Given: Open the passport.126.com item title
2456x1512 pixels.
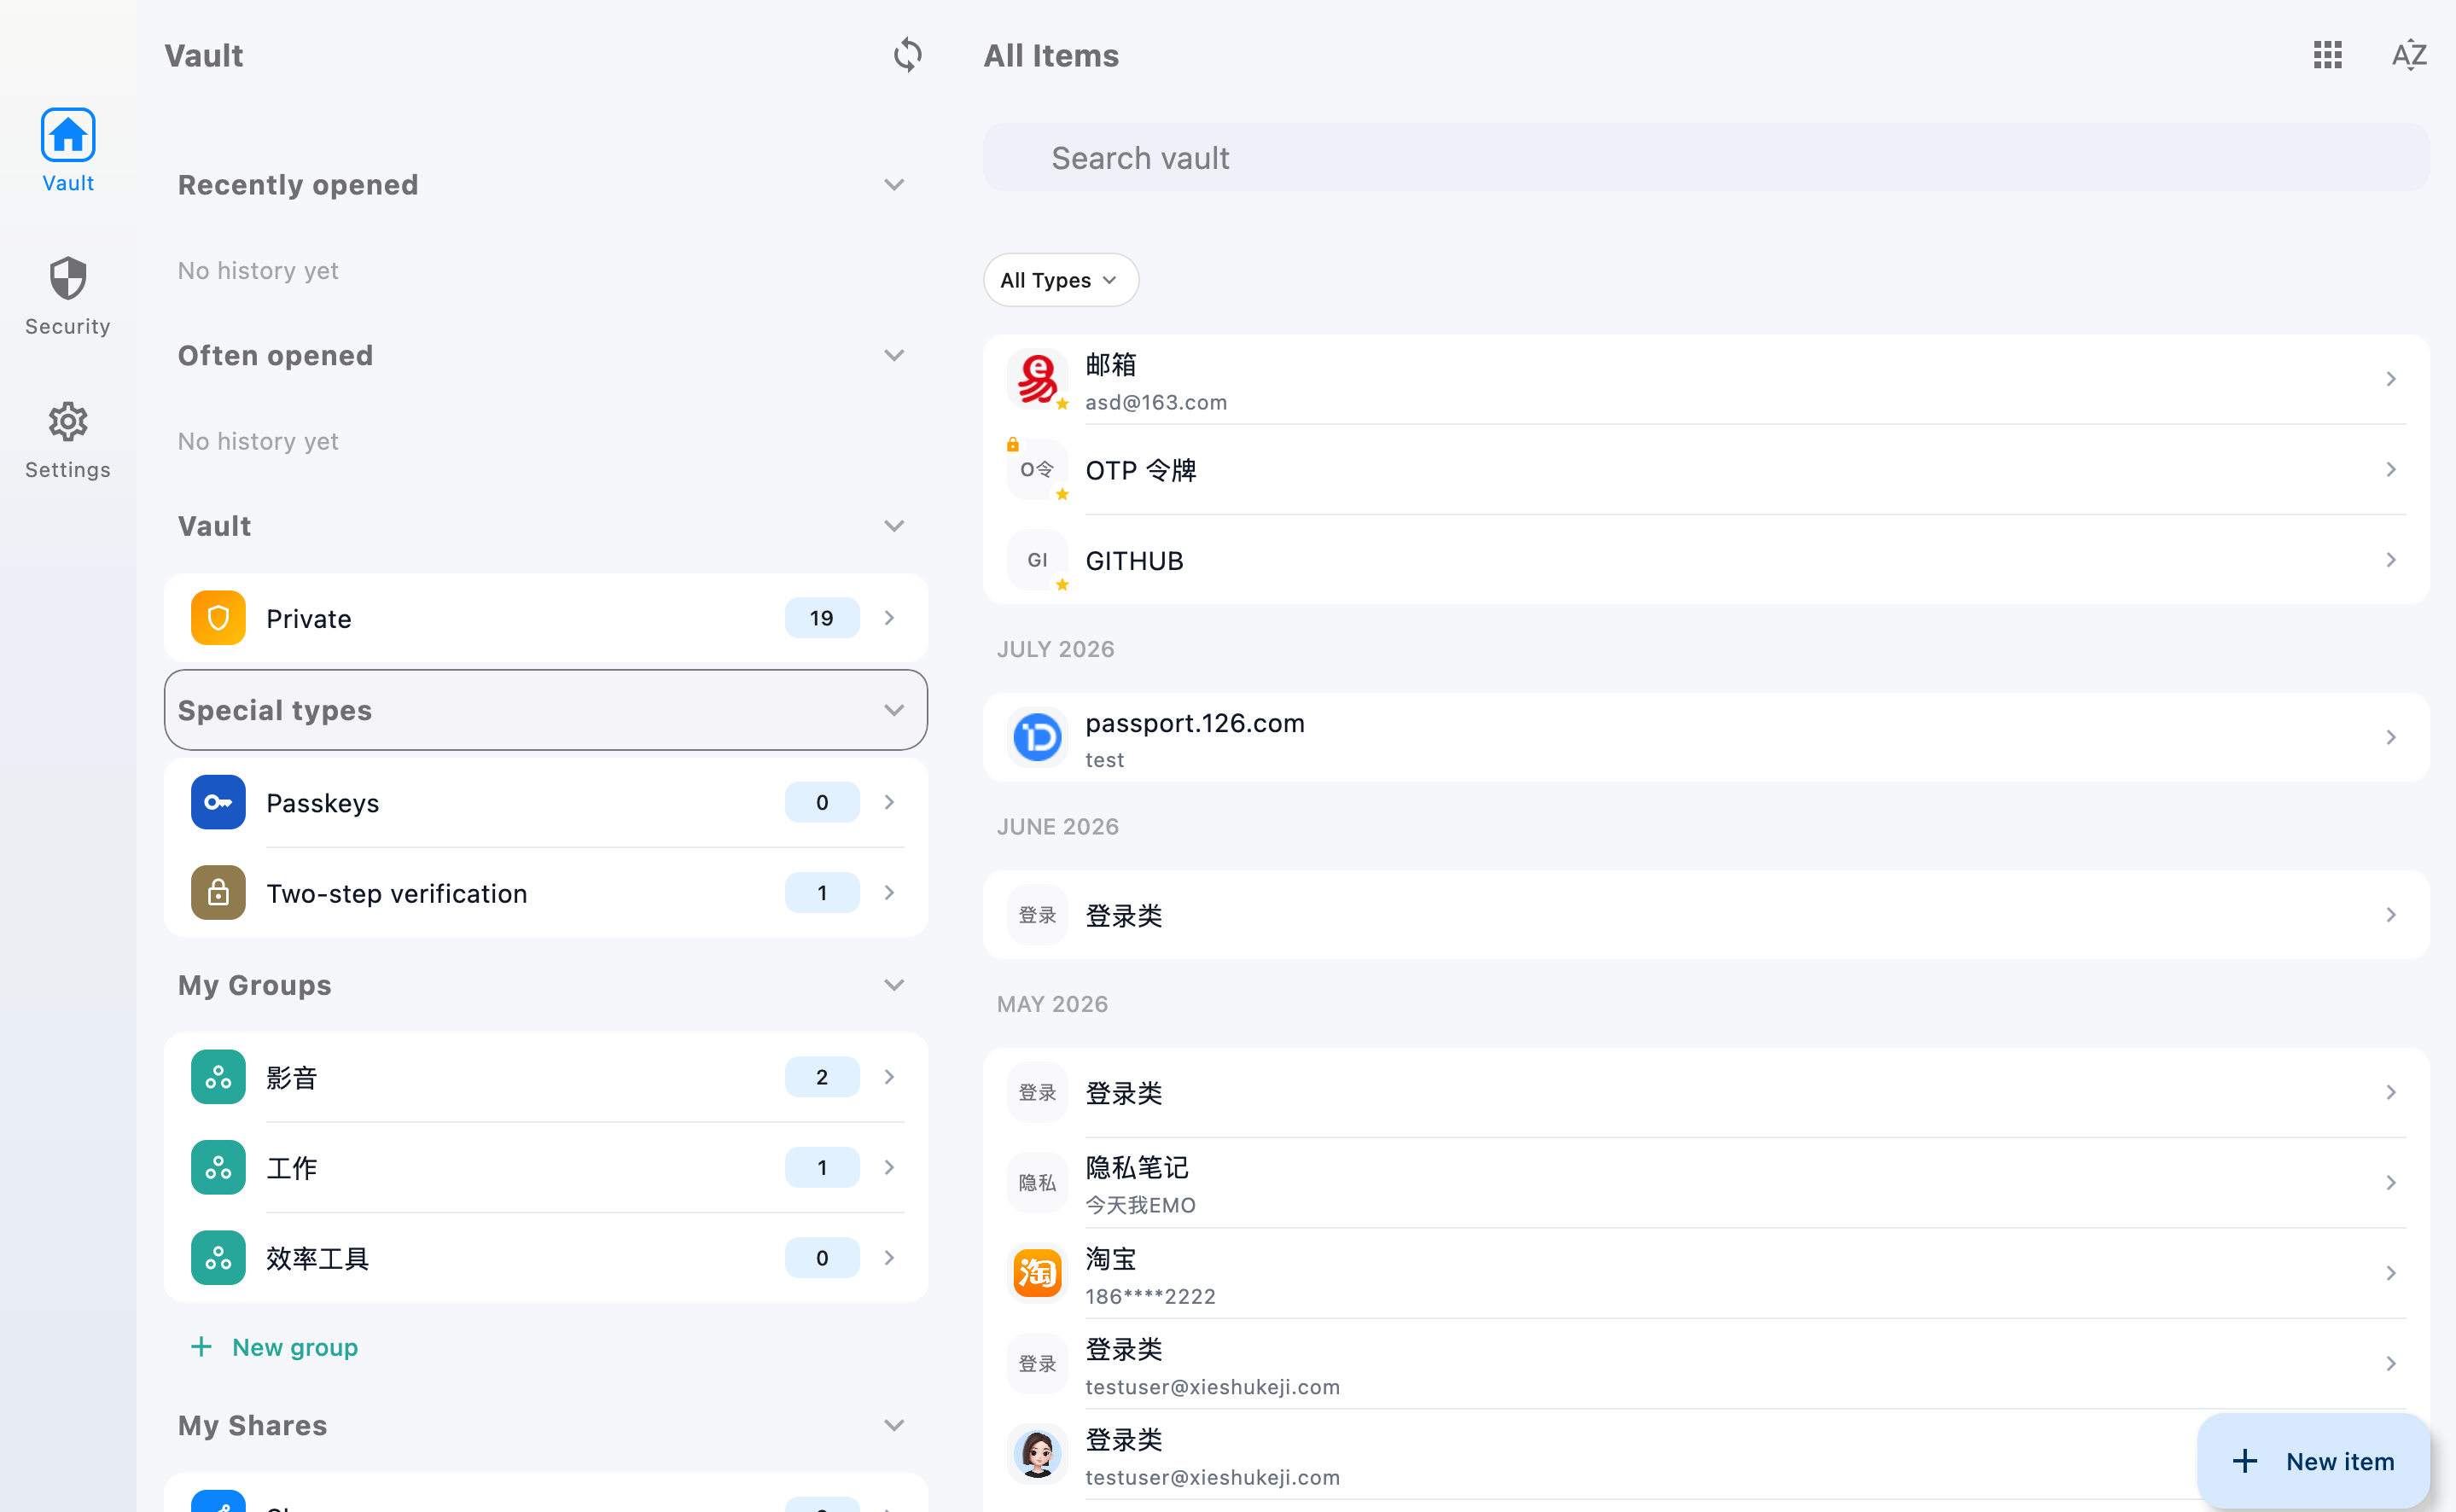Looking at the screenshot, I should click(x=1195, y=723).
